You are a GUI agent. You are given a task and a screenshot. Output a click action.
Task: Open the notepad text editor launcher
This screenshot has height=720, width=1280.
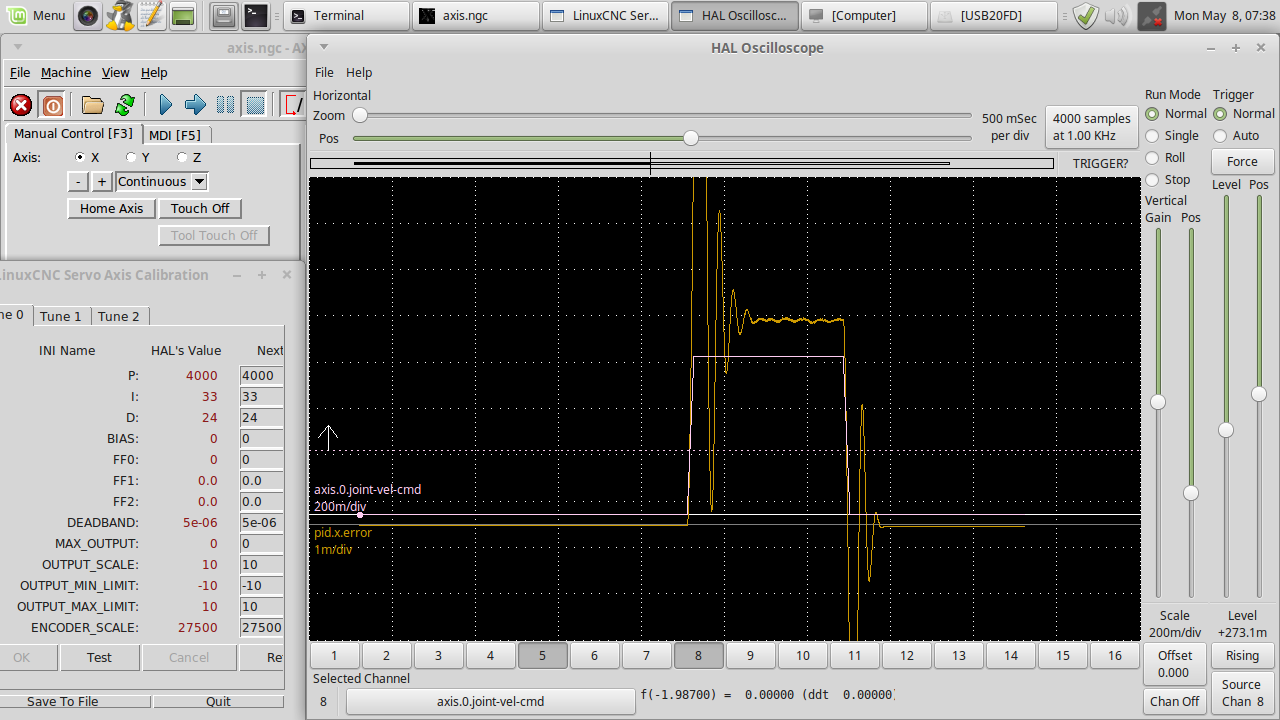151,16
